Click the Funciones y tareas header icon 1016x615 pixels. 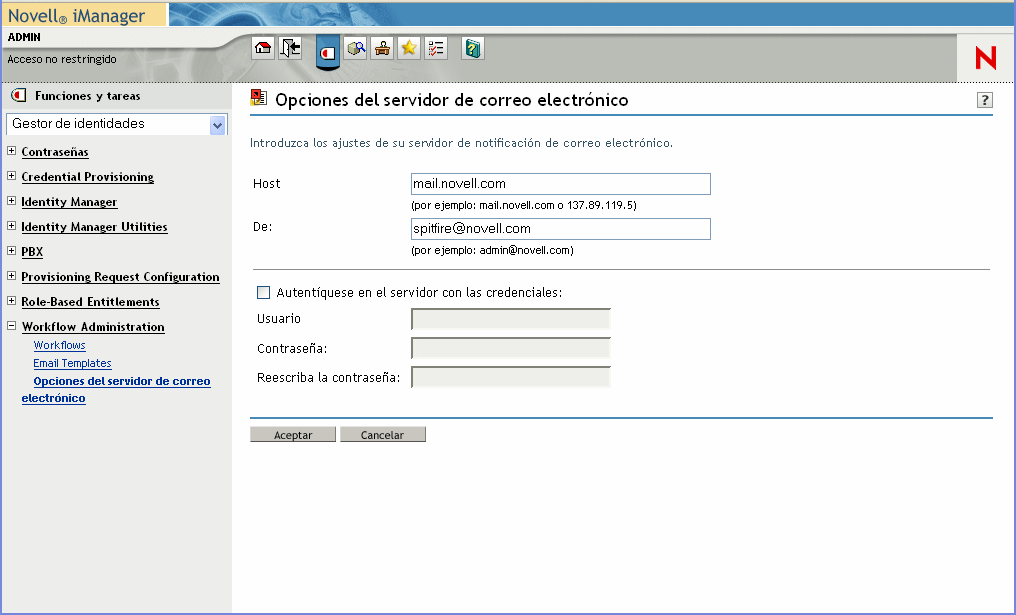[x=19, y=96]
